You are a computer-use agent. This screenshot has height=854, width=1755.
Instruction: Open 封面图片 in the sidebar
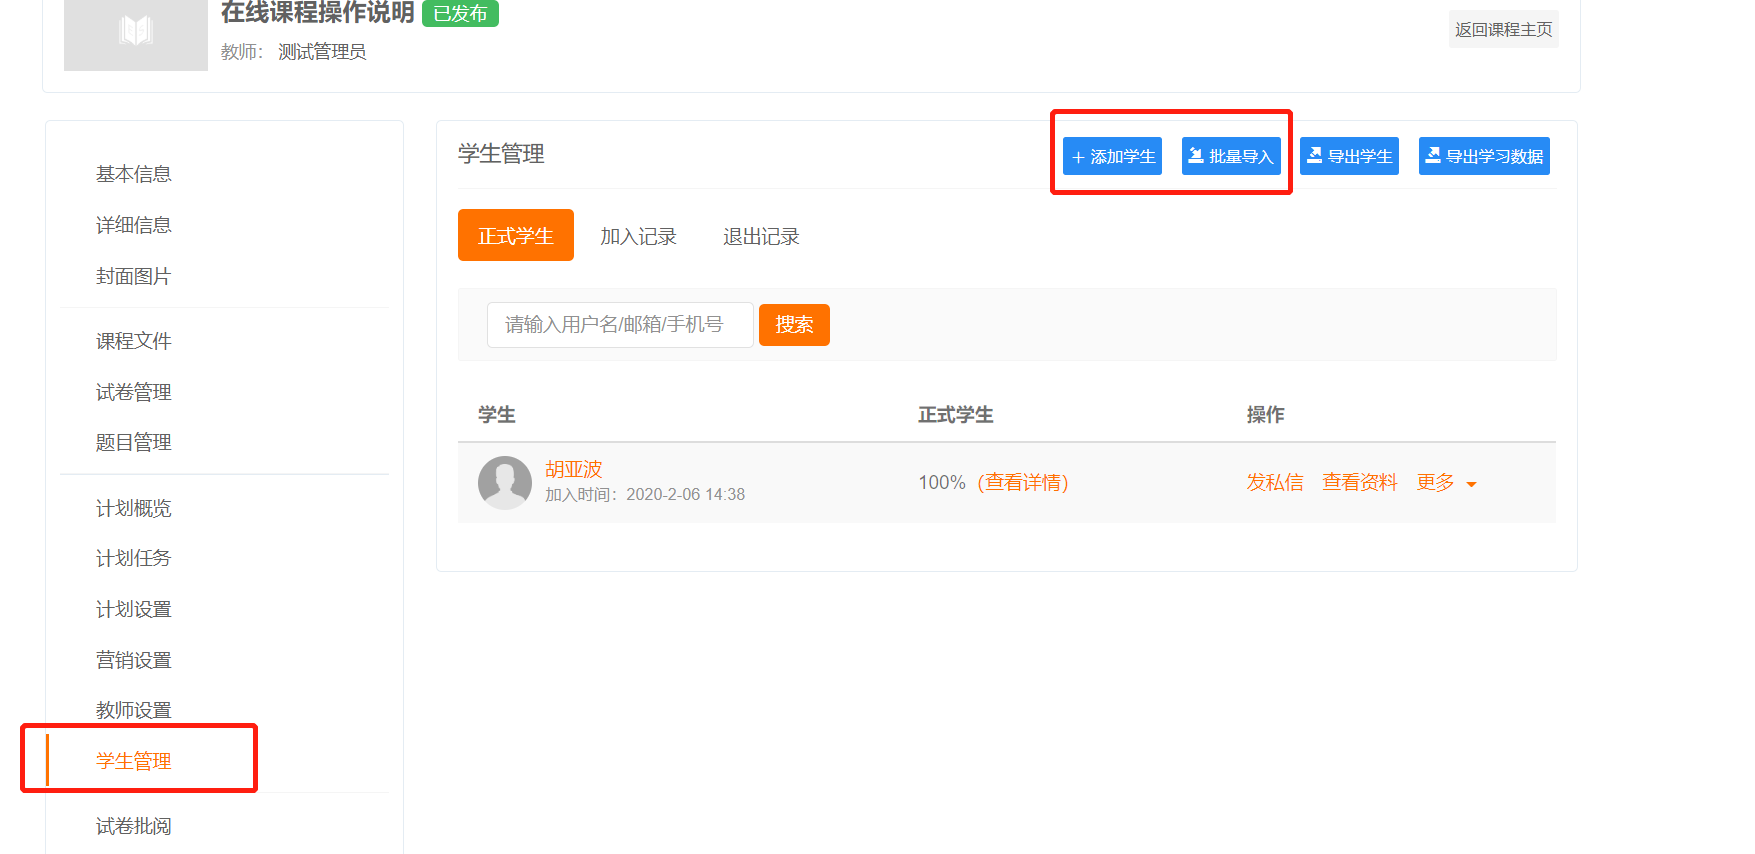(134, 276)
